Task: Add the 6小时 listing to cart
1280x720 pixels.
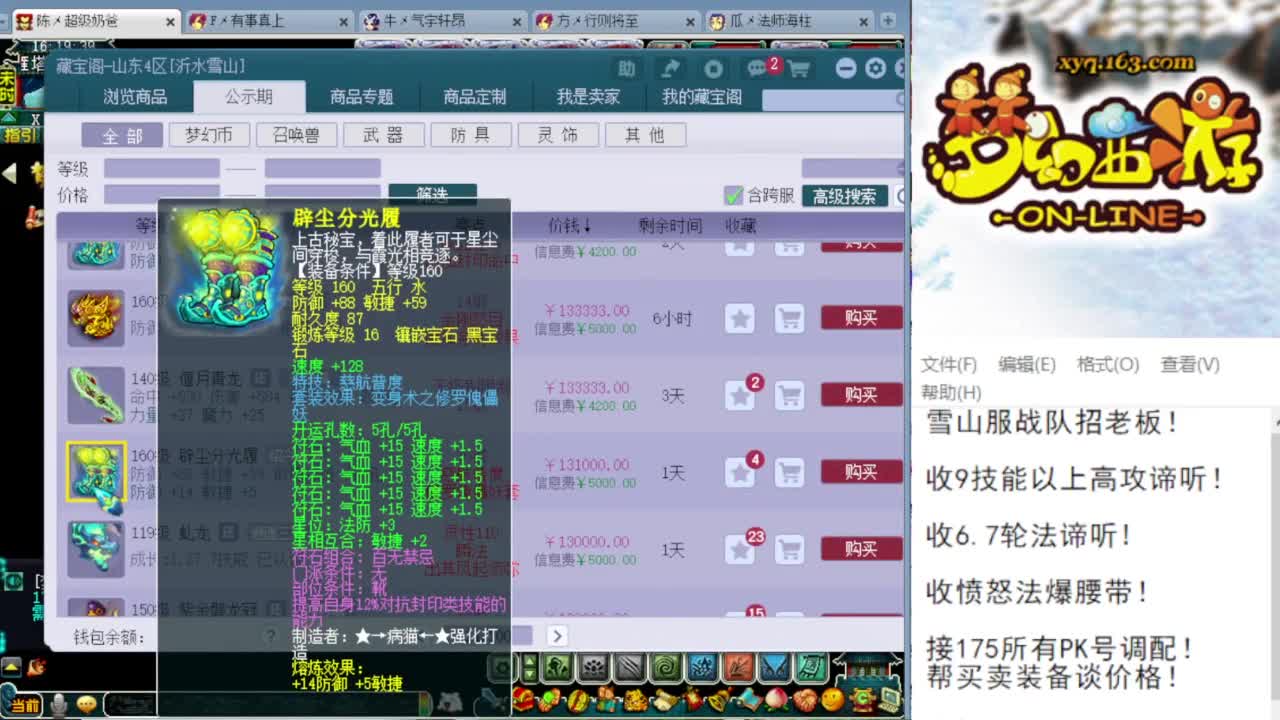Action: click(790, 319)
